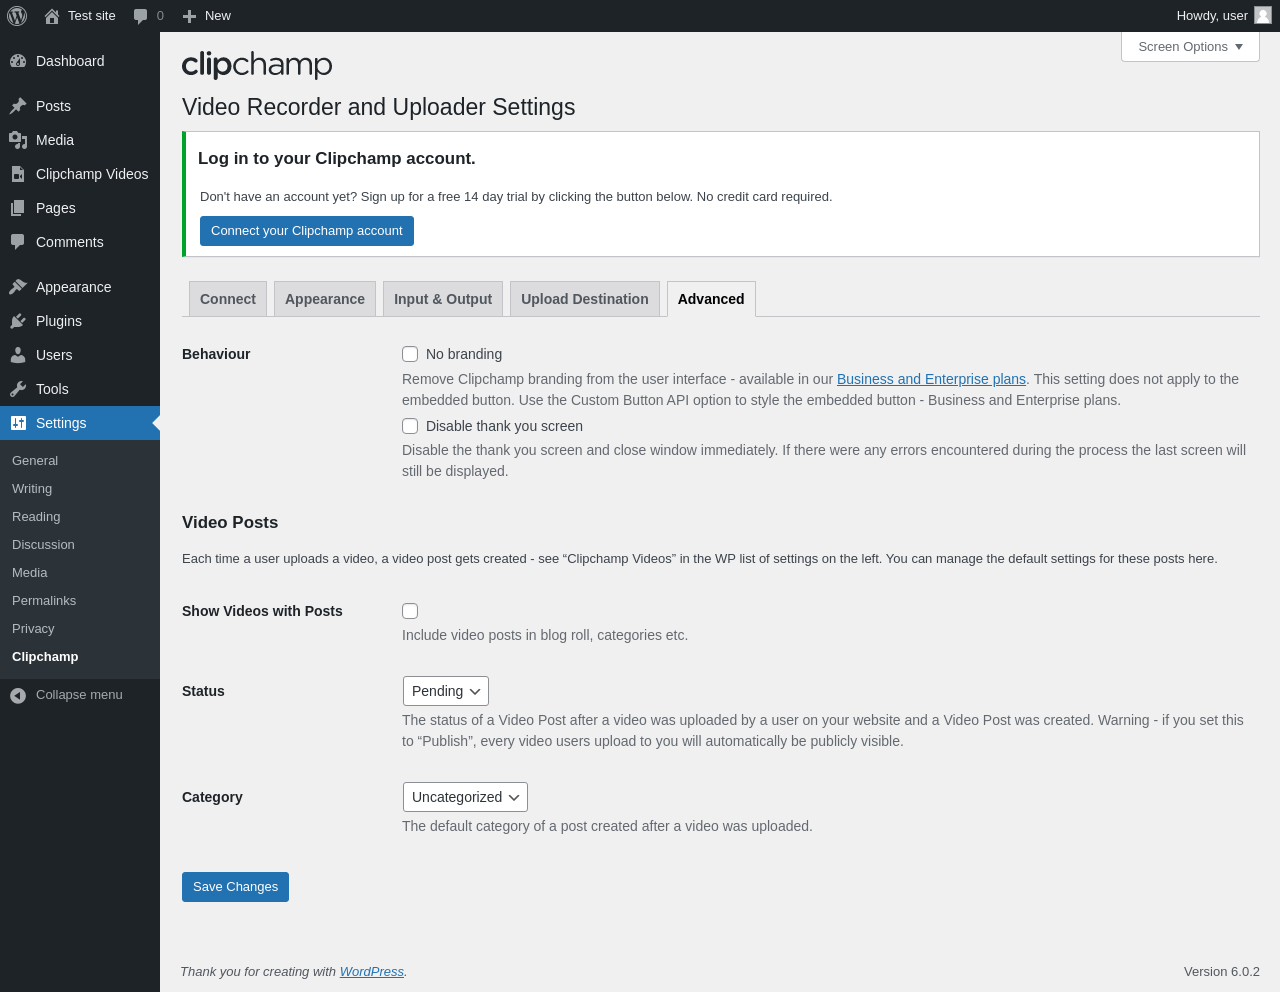Click the WordPress logo icon
1280x992 pixels.
[x=17, y=16]
